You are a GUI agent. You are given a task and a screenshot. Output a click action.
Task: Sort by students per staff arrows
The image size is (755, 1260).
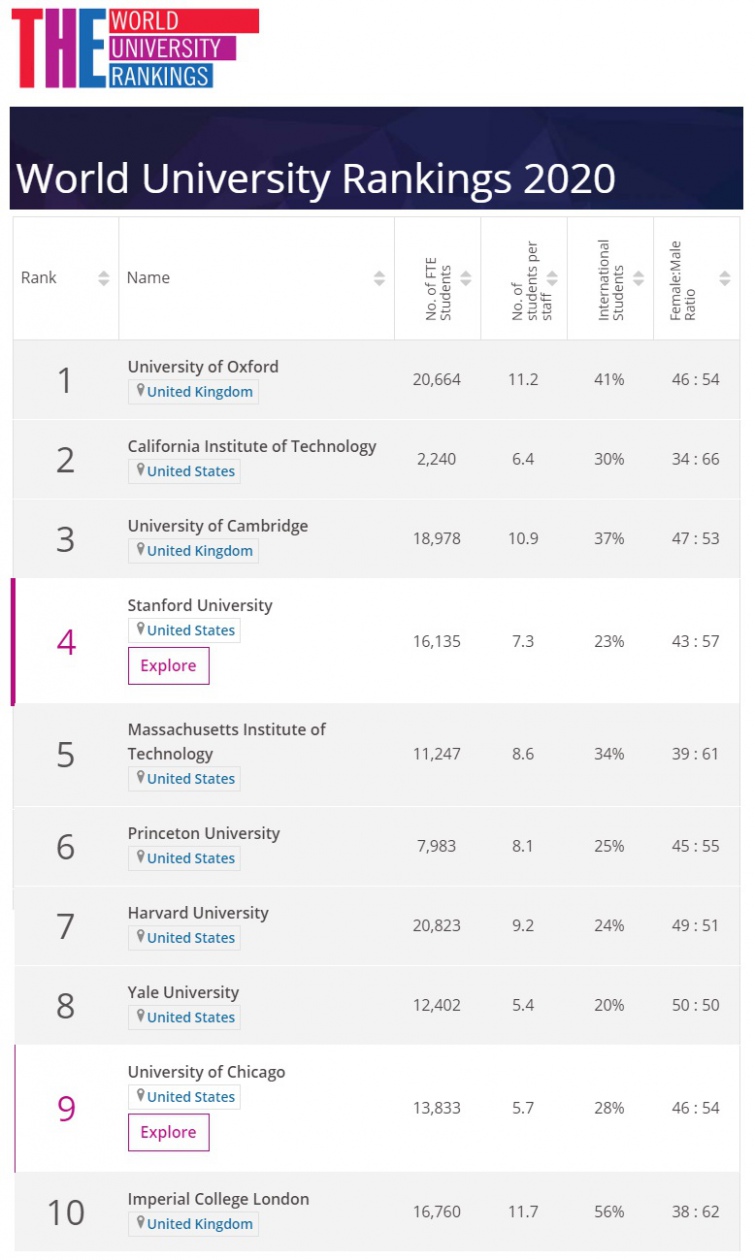(552, 278)
